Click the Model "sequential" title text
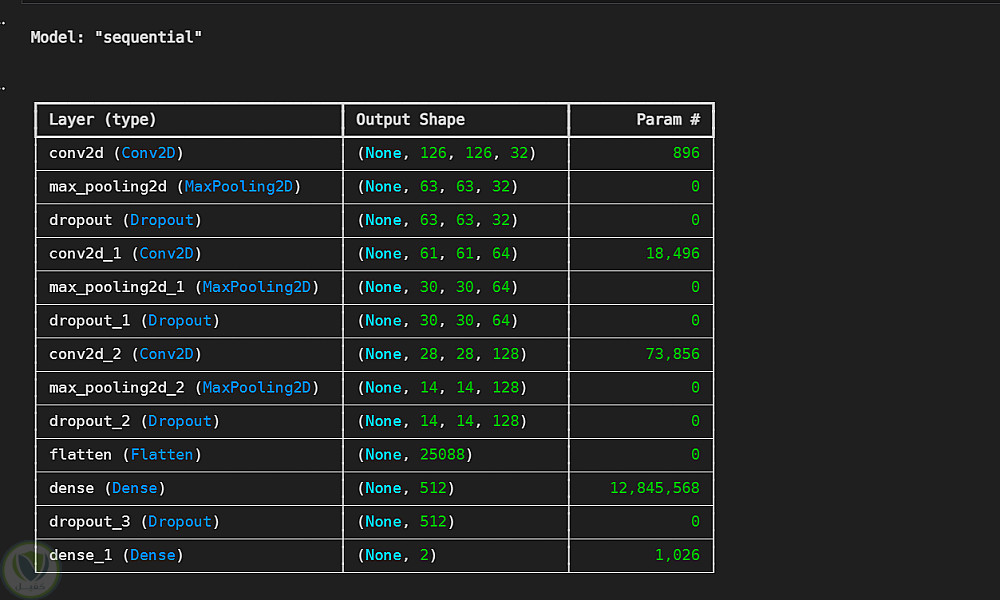The width and height of the screenshot is (1000, 600). pyautogui.click(x=116, y=37)
